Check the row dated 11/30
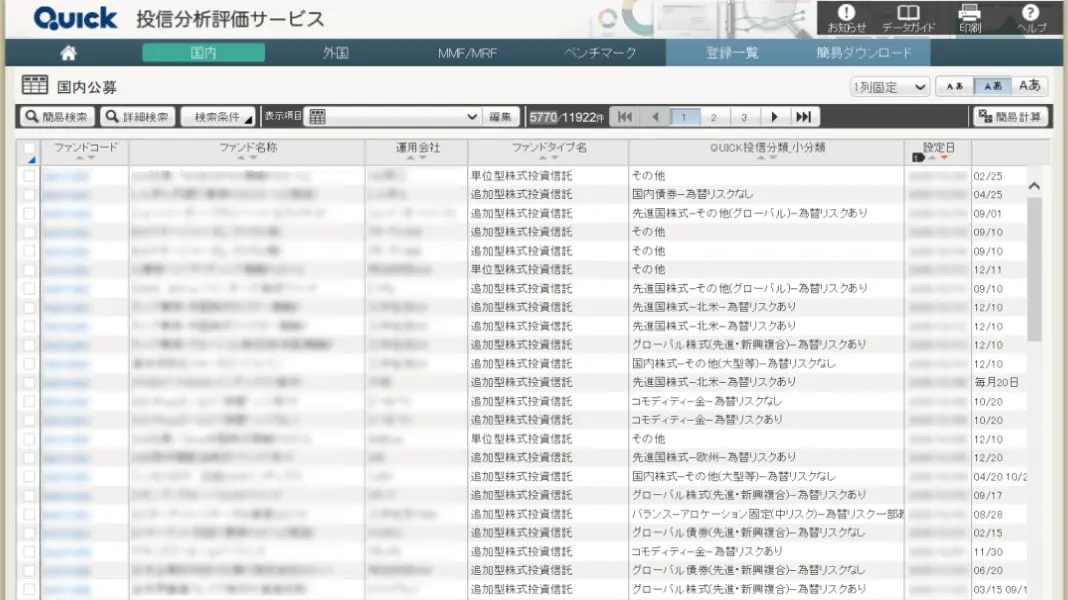This screenshot has width=1068, height=600. tap(29, 552)
